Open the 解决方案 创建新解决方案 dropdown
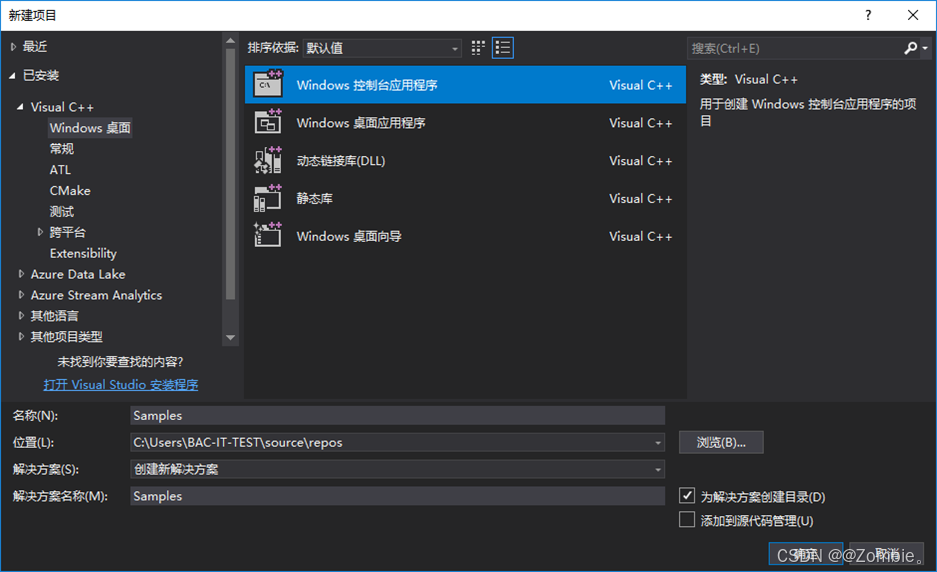The image size is (937, 572). (x=397, y=469)
